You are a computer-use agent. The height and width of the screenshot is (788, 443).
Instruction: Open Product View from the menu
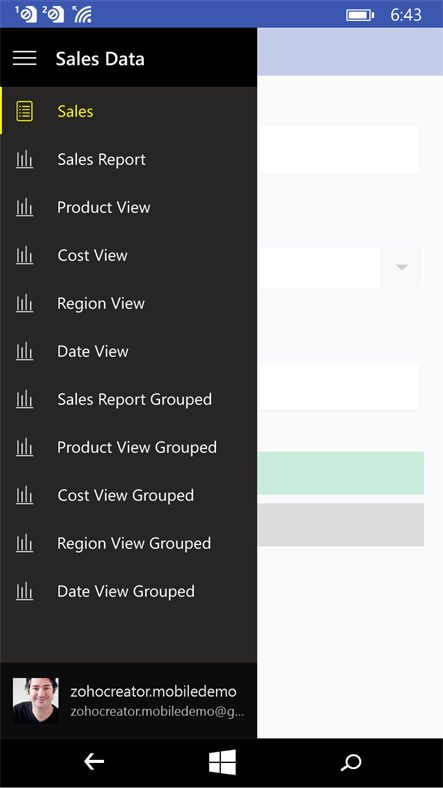128,208
